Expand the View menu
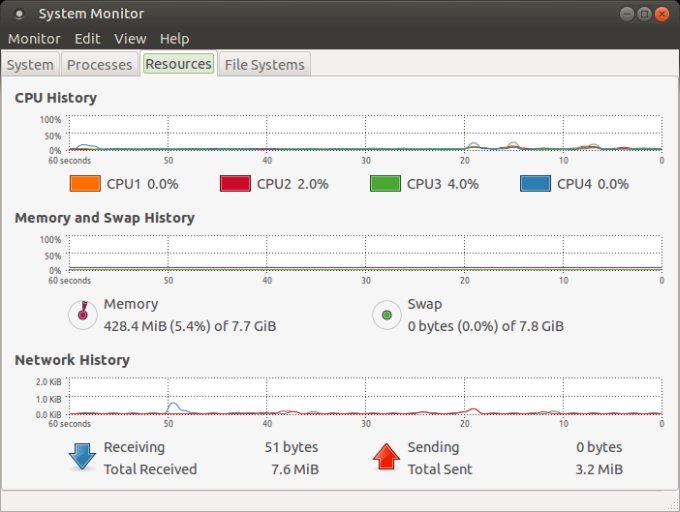The width and height of the screenshot is (680, 512). coord(130,39)
